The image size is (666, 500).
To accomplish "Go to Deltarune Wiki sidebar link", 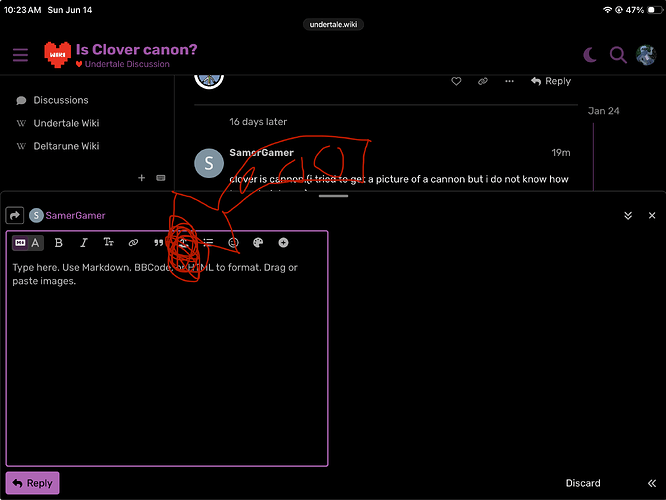I will click(66, 146).
